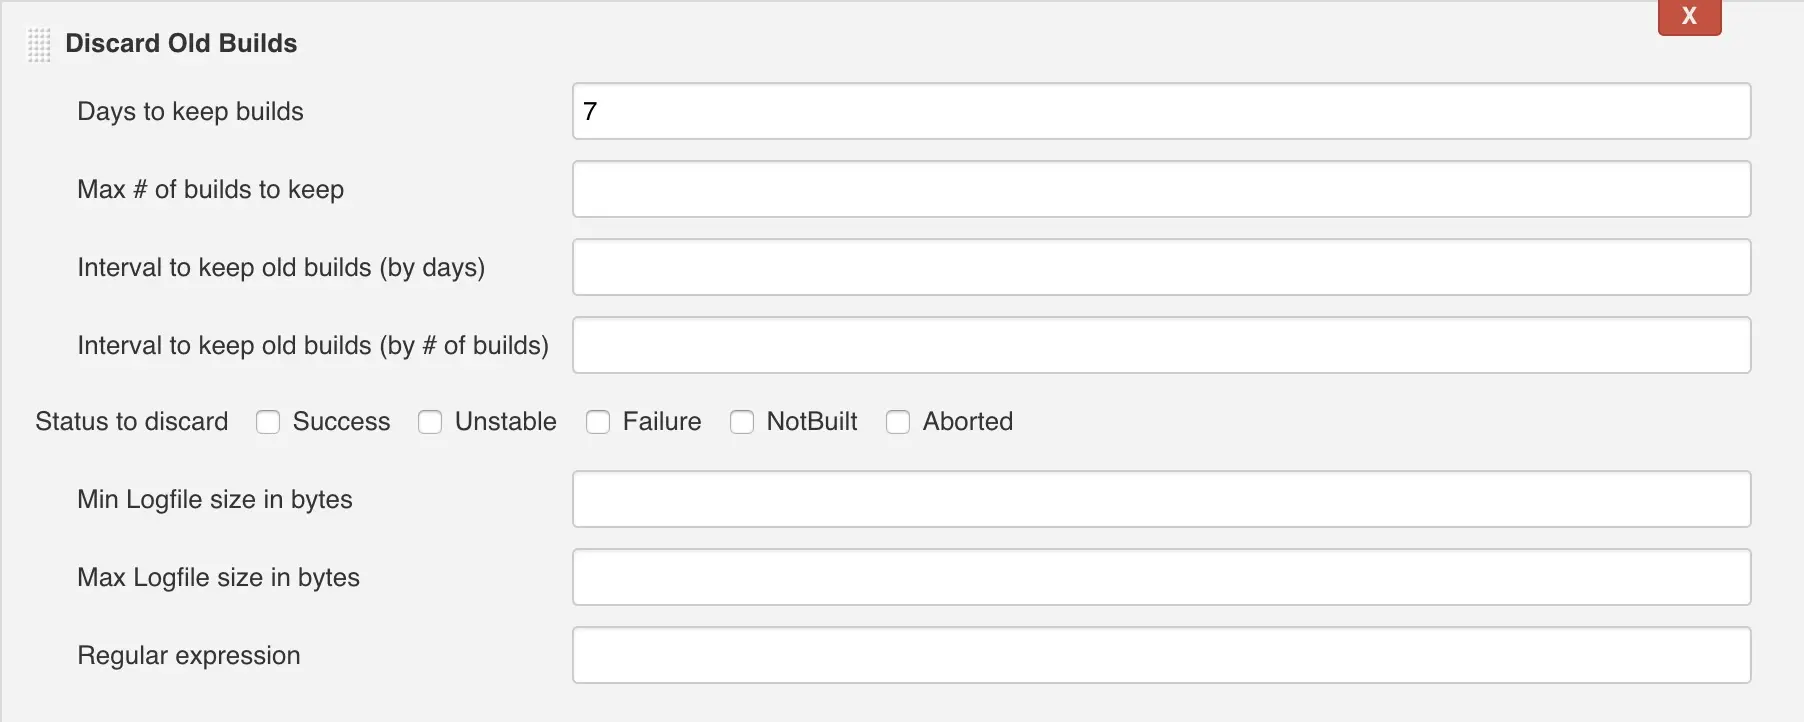Remove the Discard Old Builds section with the red X
This screenshot has width=1804, height=722.
click(x=1689, y=17)
